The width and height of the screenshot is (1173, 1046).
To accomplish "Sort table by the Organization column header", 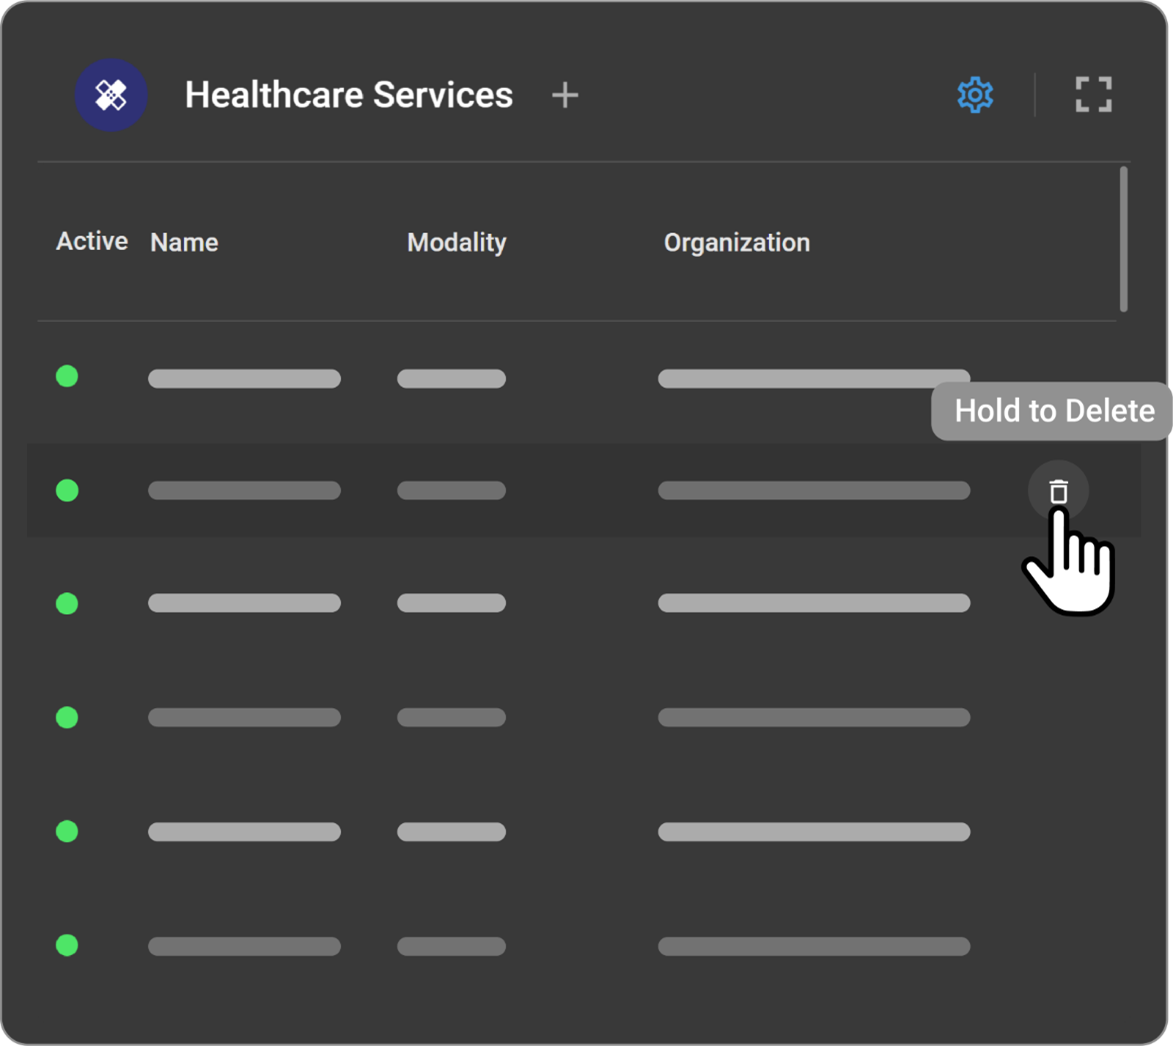I will click(x=736, y=242).
